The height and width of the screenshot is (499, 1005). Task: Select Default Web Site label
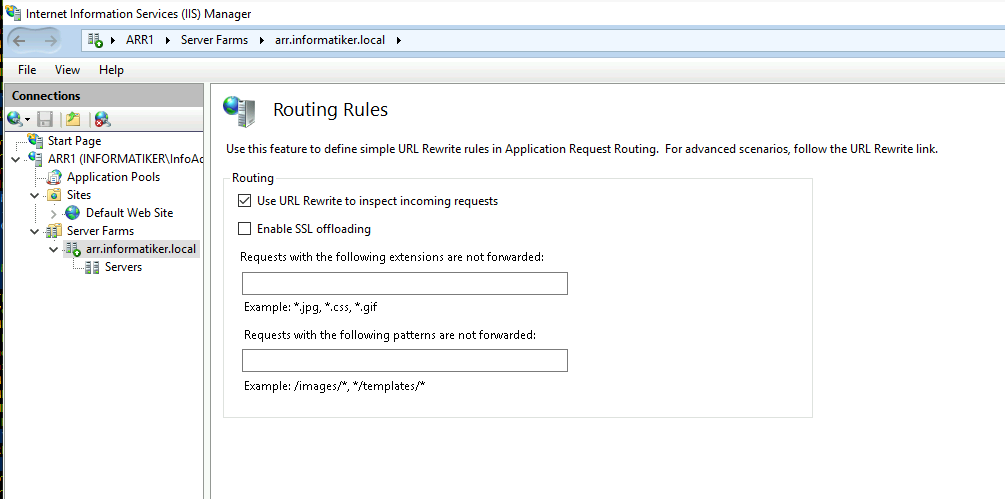tap(129, 213)
